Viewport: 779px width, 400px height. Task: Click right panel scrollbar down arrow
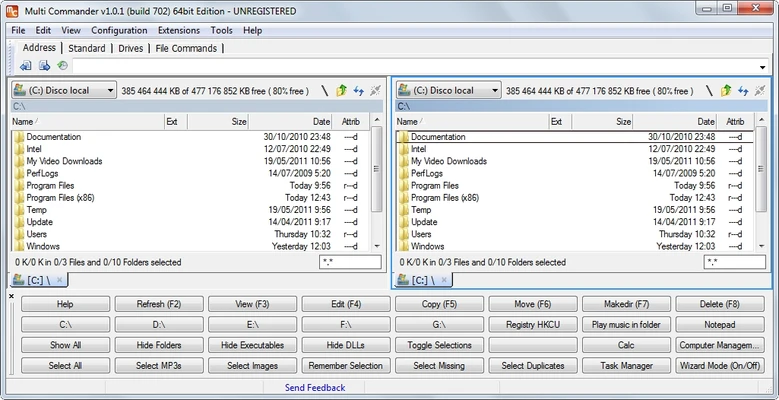point(761,246)
